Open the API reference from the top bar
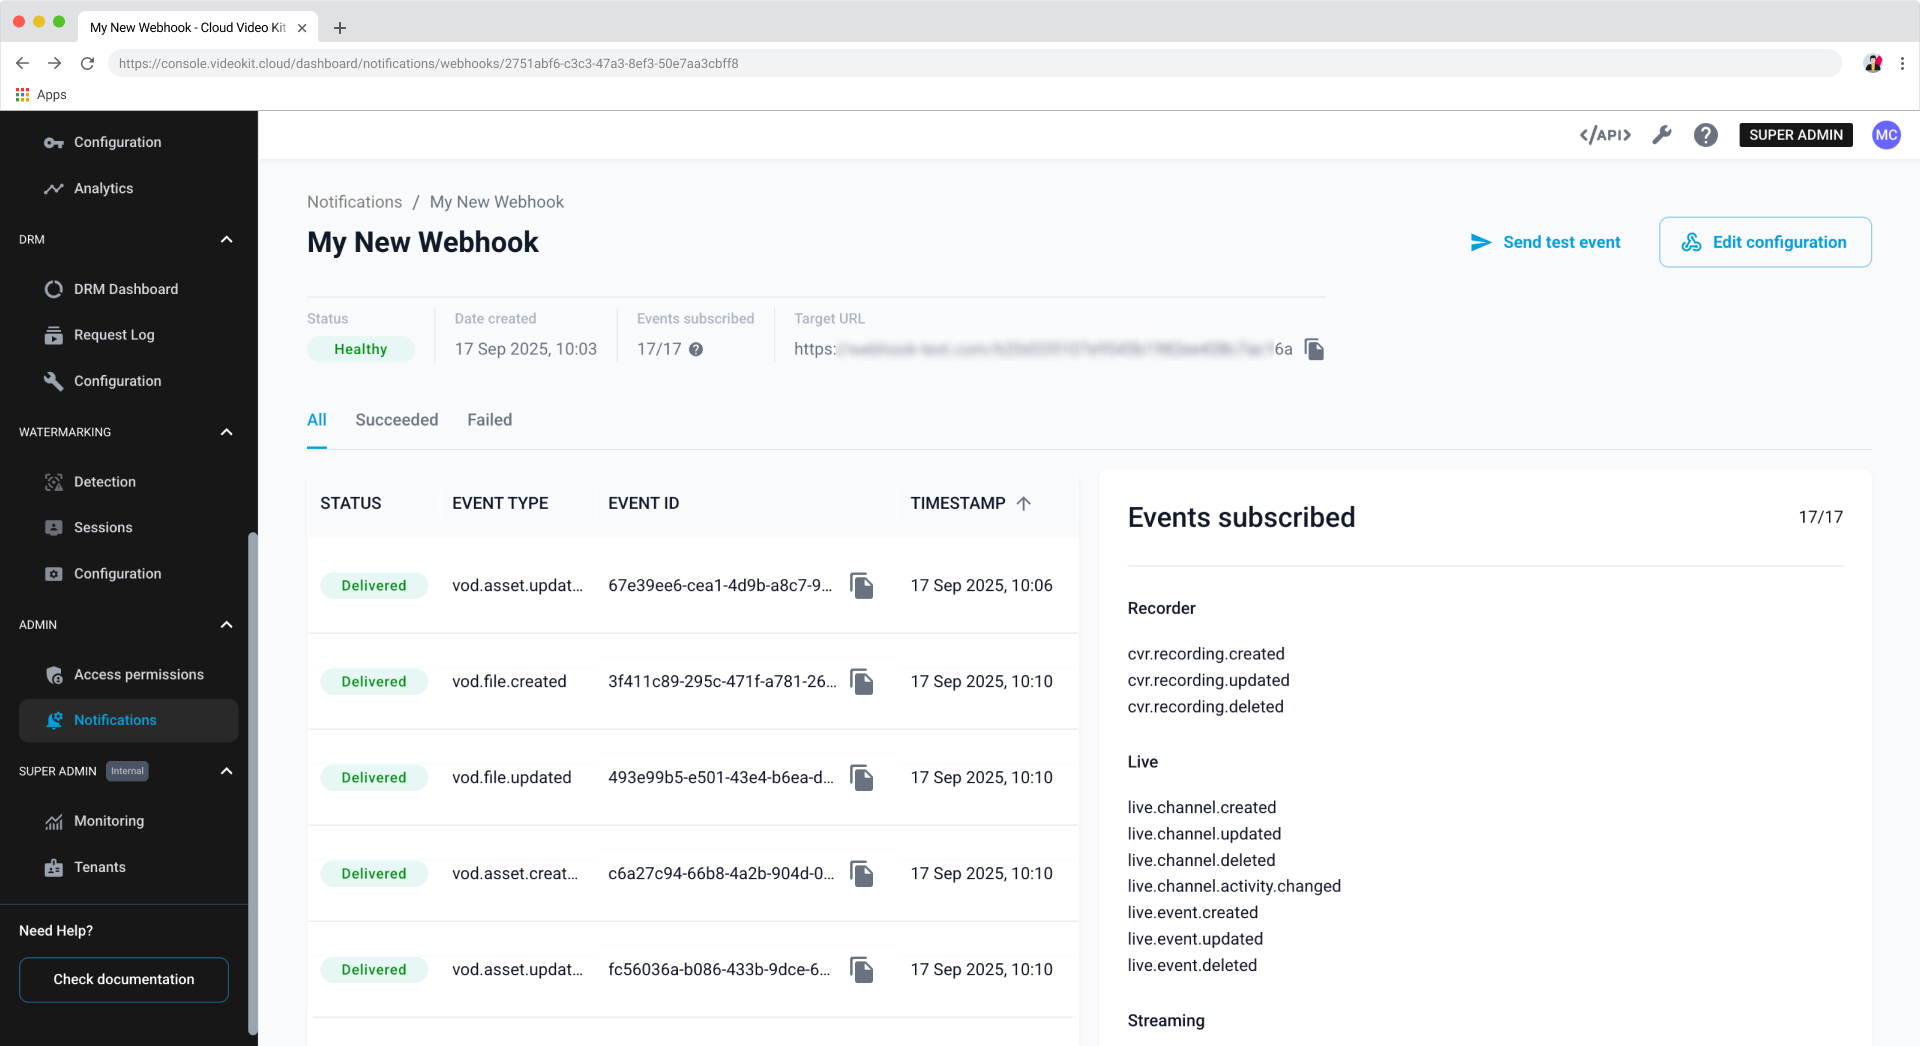 tap(1604, 135)
